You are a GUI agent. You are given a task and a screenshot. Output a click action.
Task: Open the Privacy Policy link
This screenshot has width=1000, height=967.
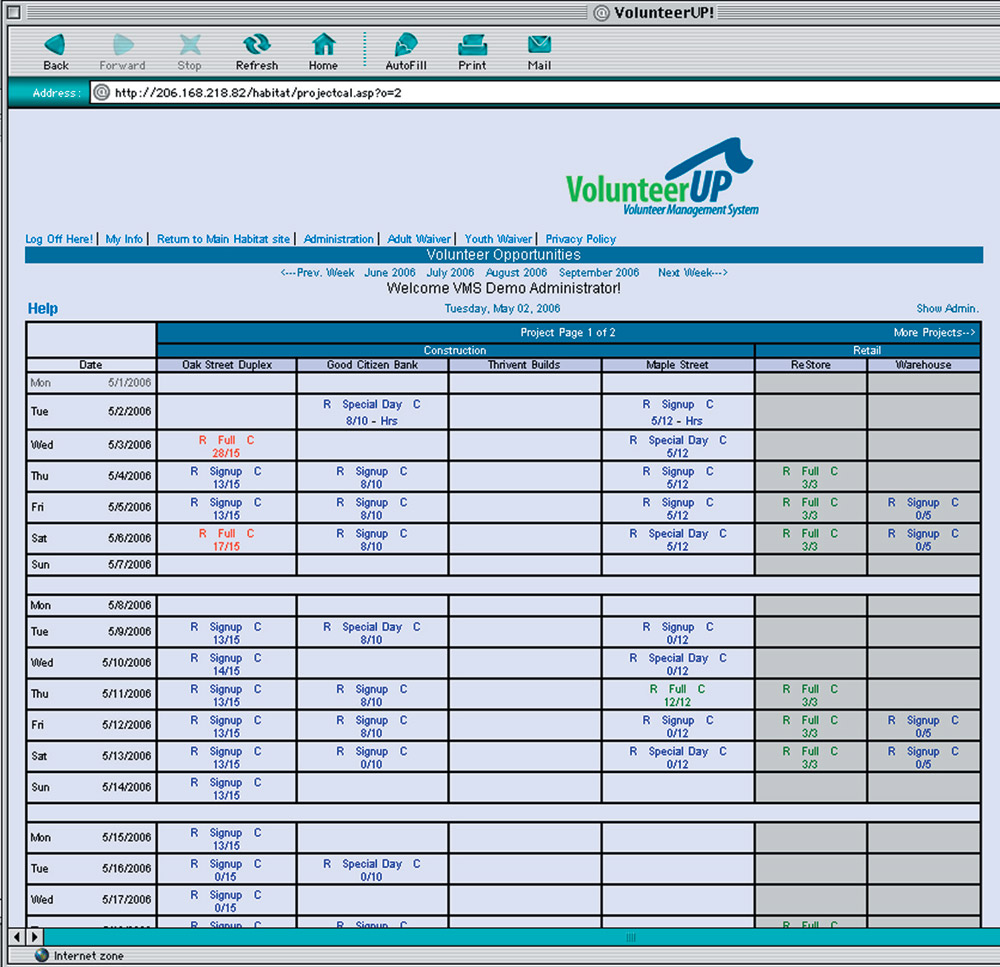point(580,239)
